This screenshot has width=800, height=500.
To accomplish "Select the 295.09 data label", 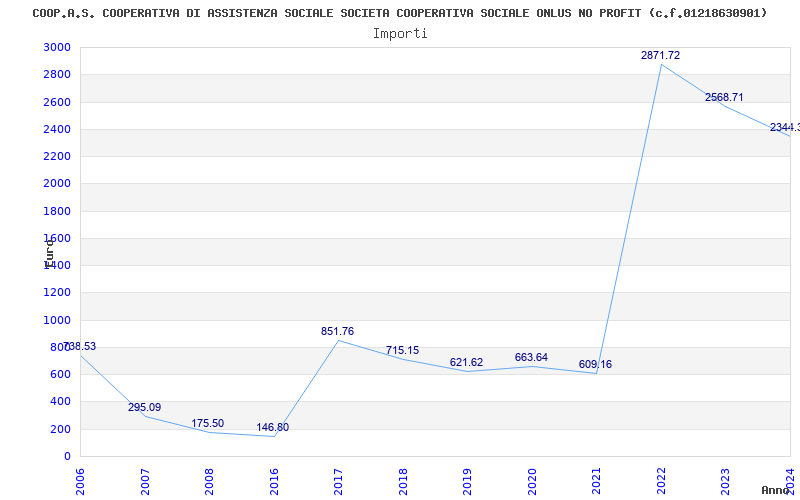I will coord(144,408).
